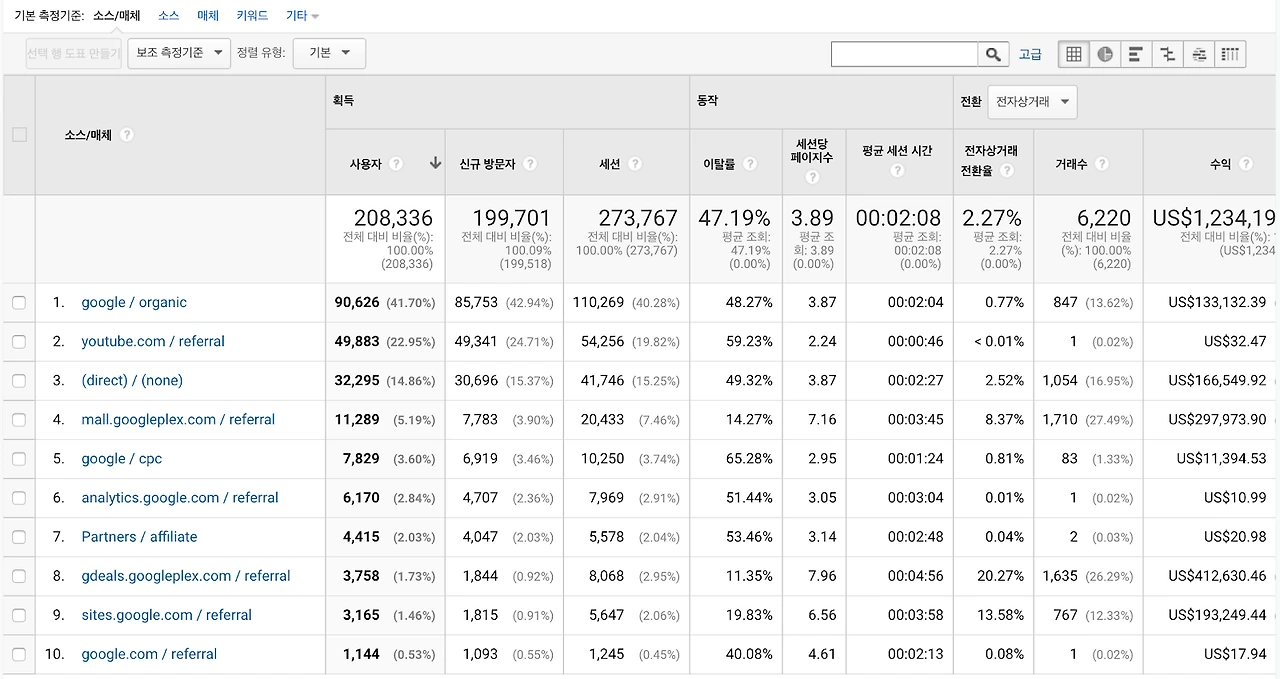
Task: Open Partners / affiliate source link
Action: tap(139, 536)
